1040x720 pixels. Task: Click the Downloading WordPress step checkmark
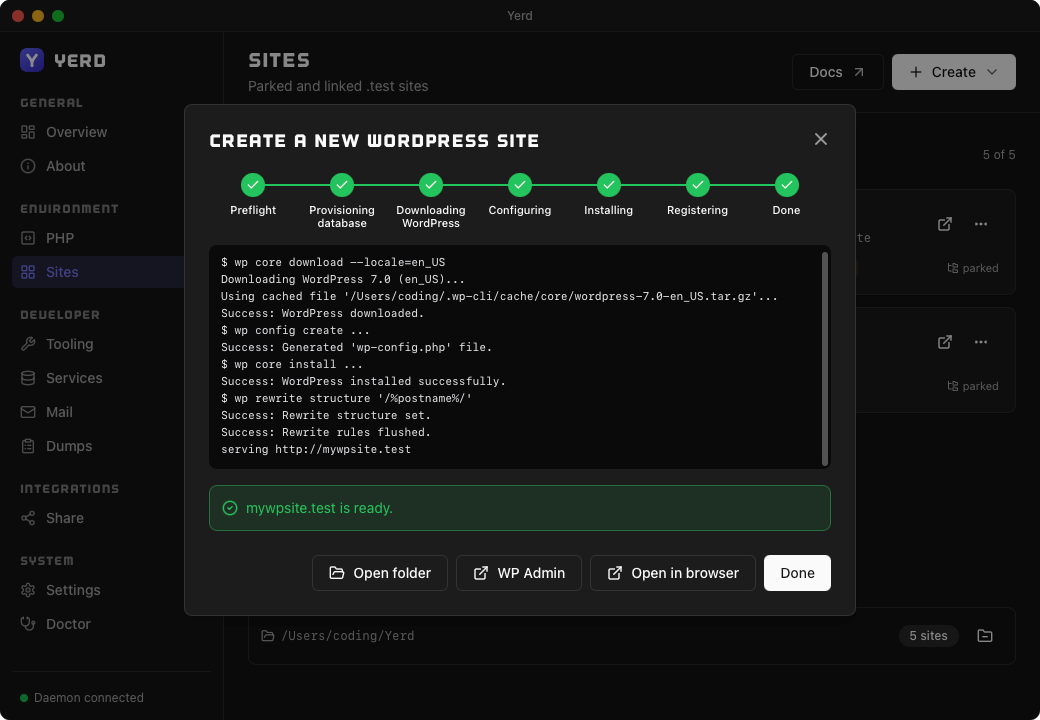coord(430,185)
